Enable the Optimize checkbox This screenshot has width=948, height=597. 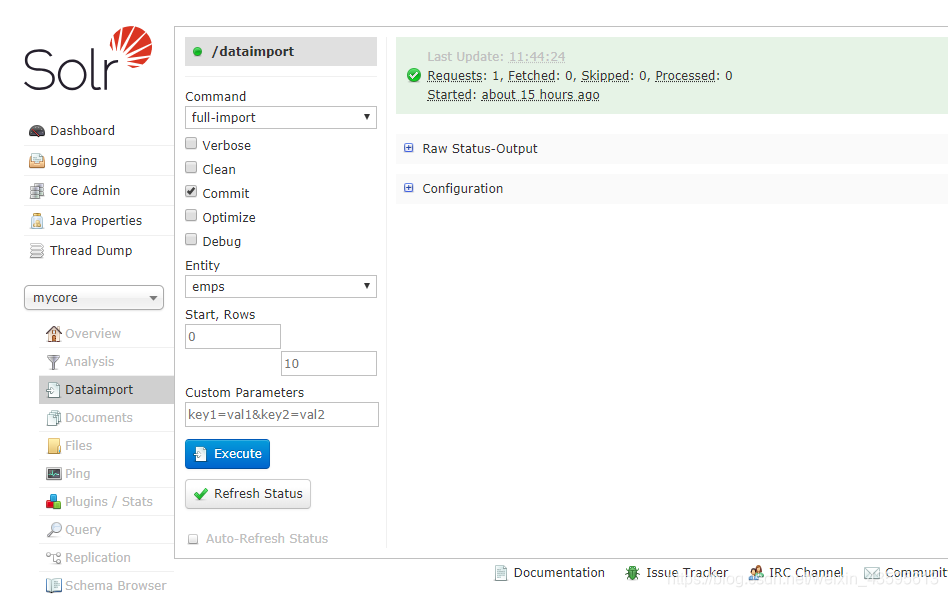click(x=191, y=215)
